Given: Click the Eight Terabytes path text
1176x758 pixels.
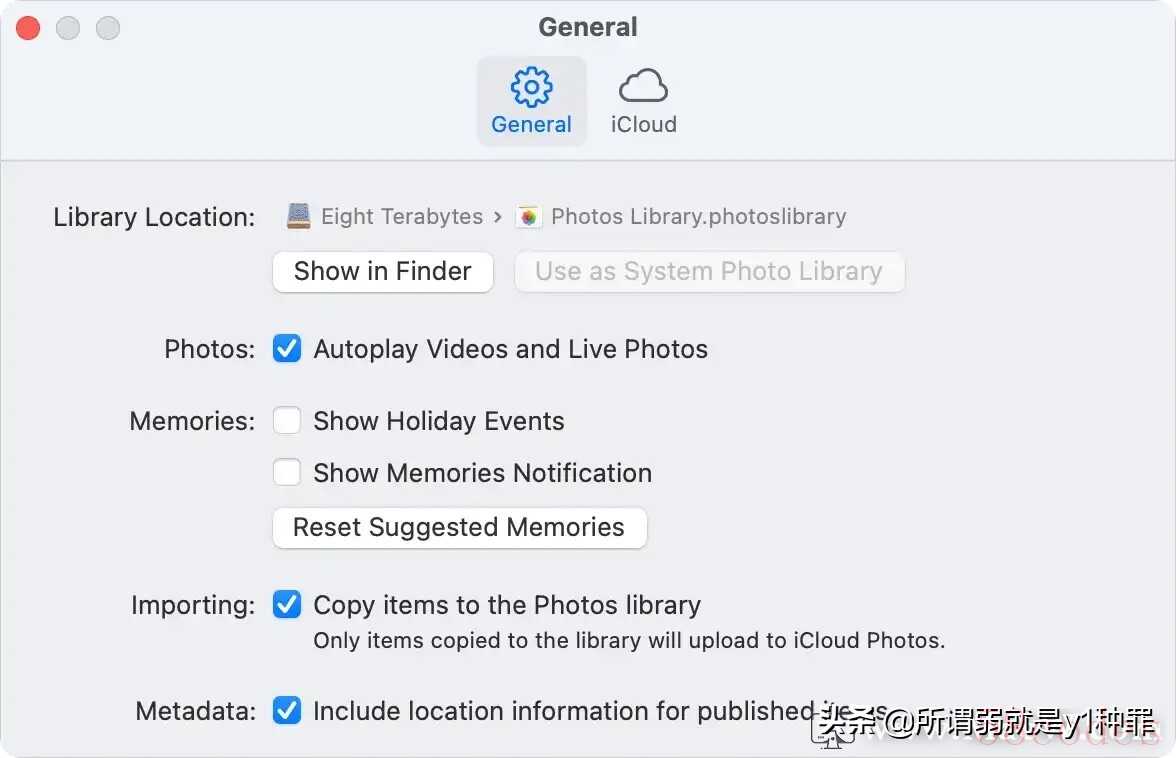Looking at the screenshot, I should pyautogui.click(x=402, y=216).
